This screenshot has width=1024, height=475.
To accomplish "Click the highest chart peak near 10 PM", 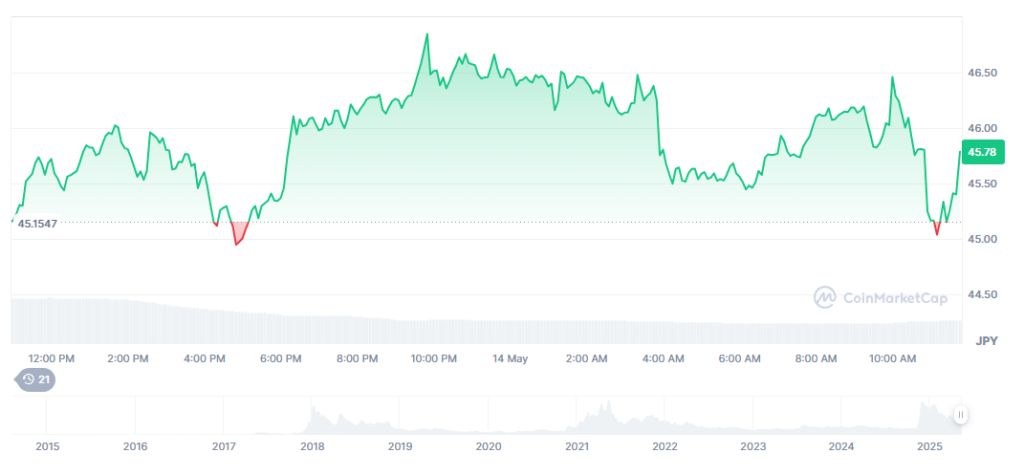I will (x=427, y=35).
